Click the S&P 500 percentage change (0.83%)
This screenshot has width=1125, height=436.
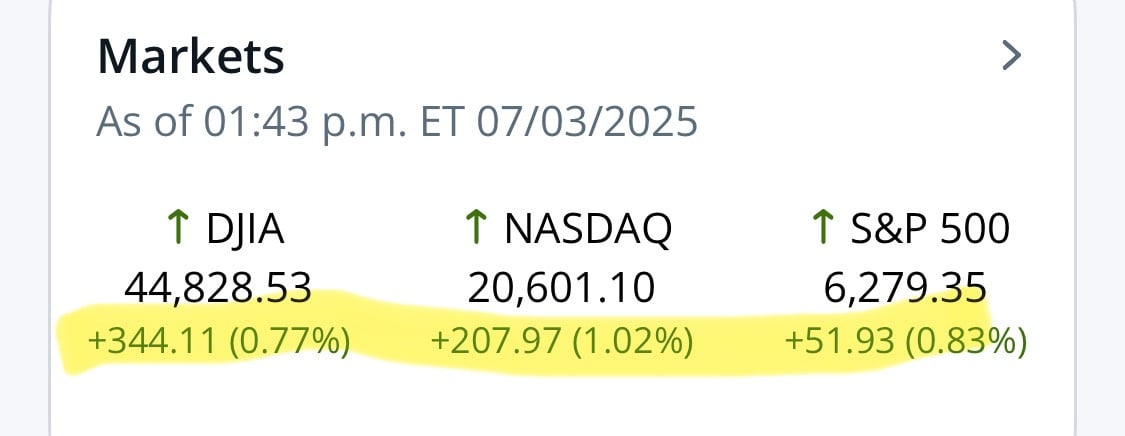(966, 343)
